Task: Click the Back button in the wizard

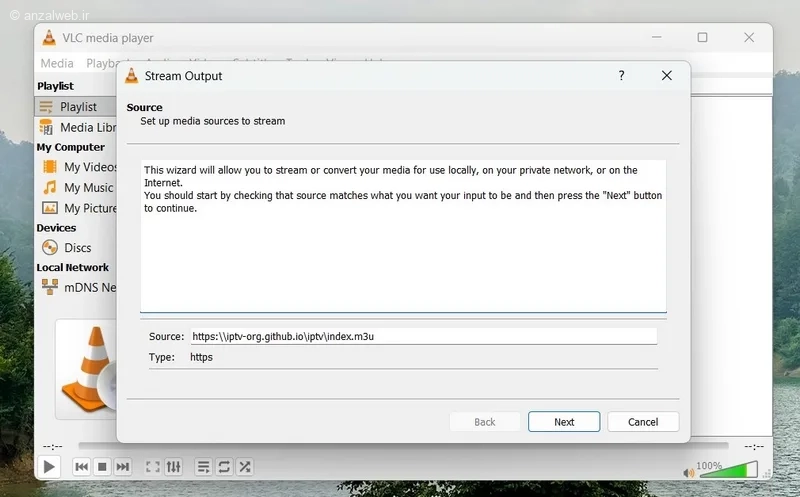Action: (485, 421)
